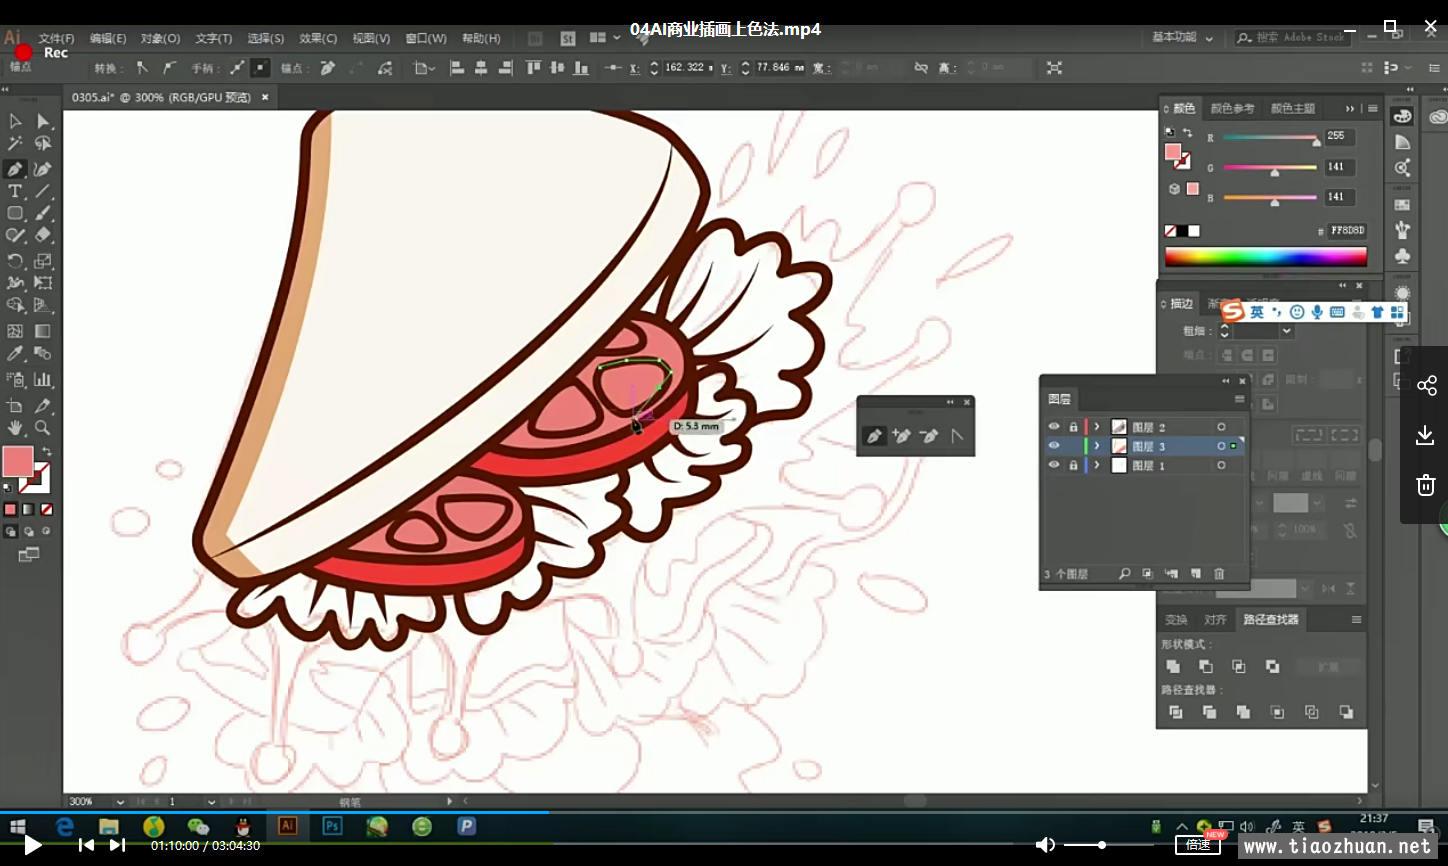
Task: Open 窗口(W) menu
Action: click(x=425, y=38)
